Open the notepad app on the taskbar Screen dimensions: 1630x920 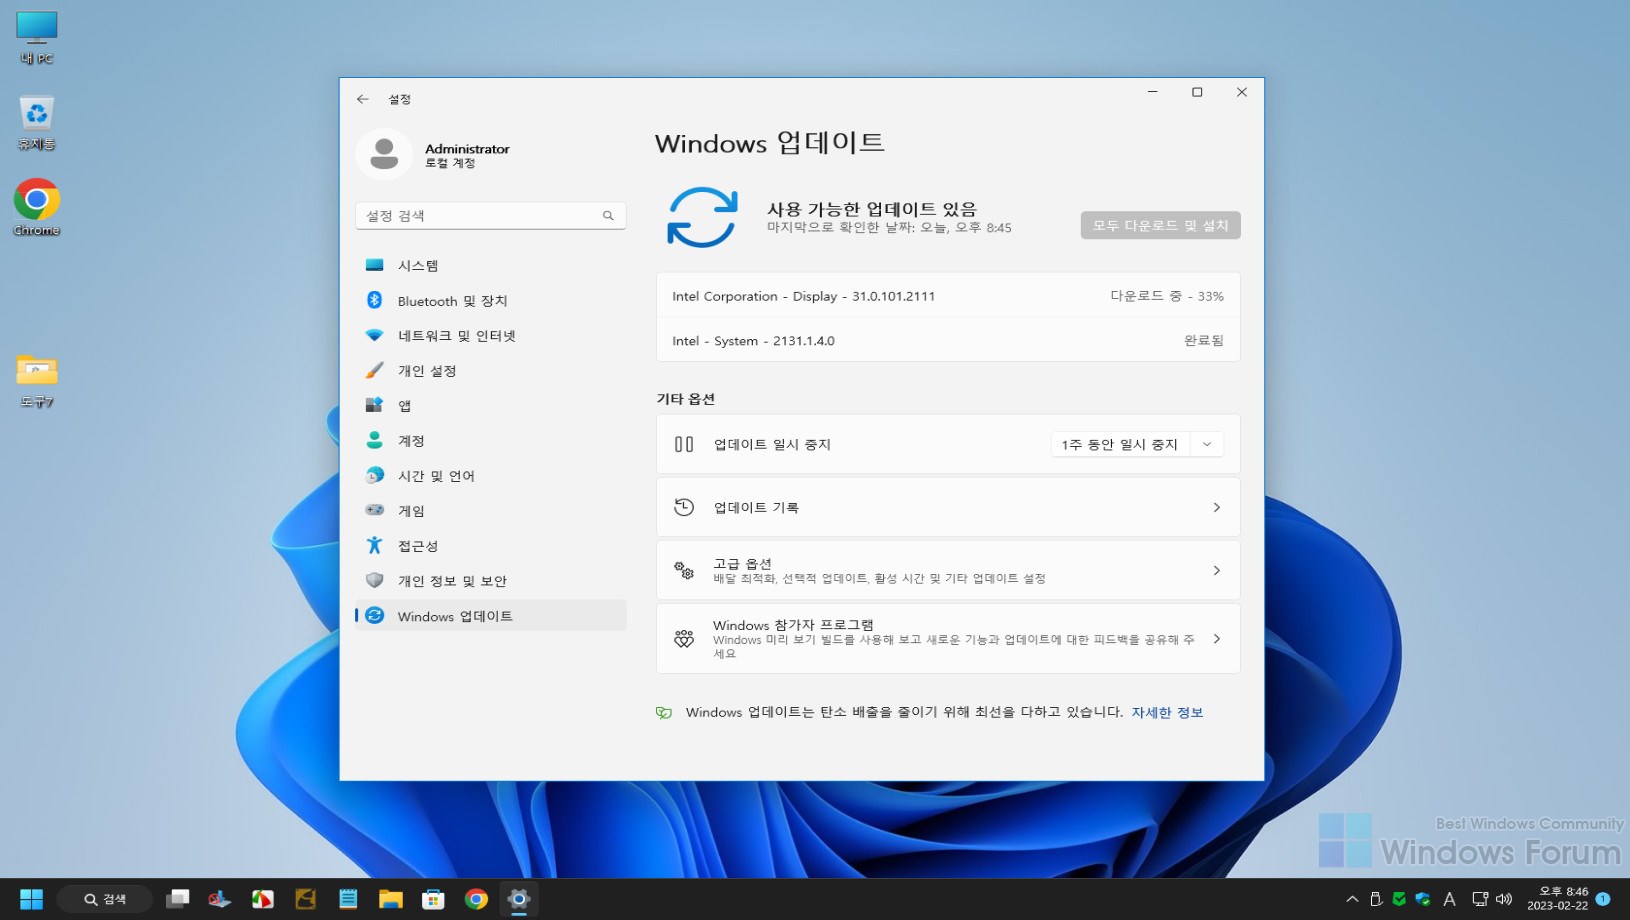coord(348,899)
